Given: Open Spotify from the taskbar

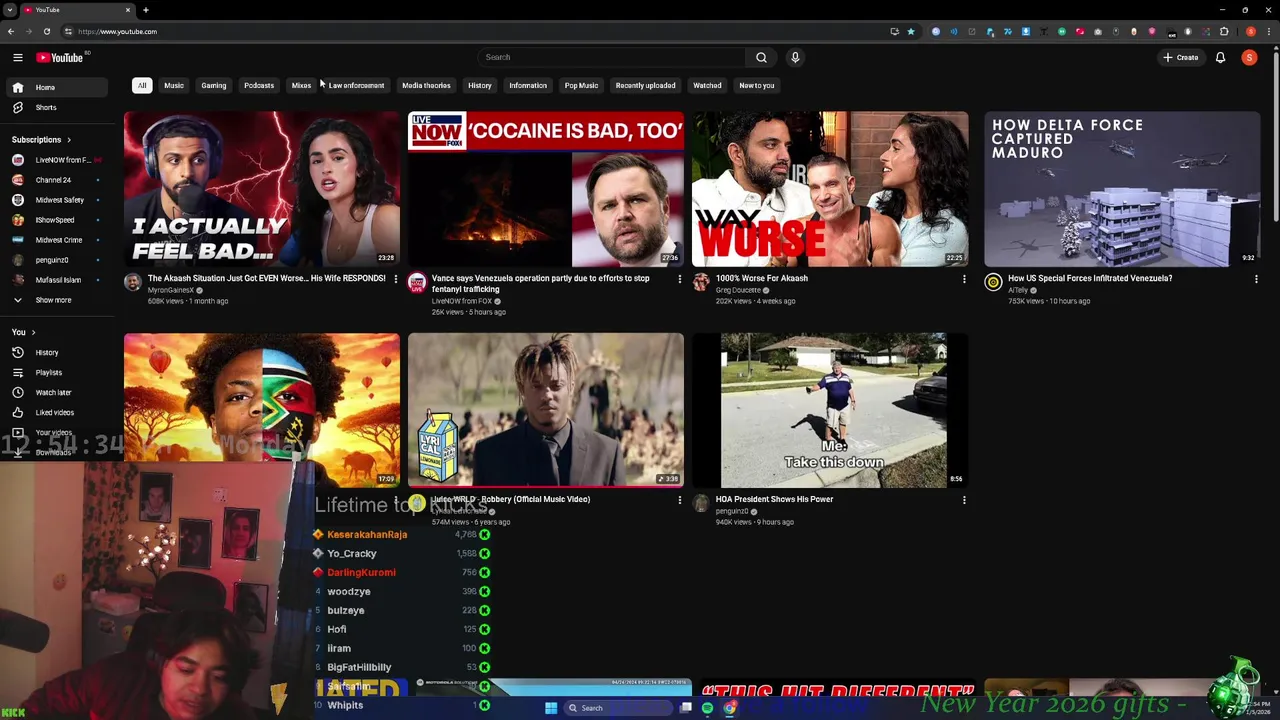Looking at the screenshot, I should pyautogui.click(x=708, y=708).
